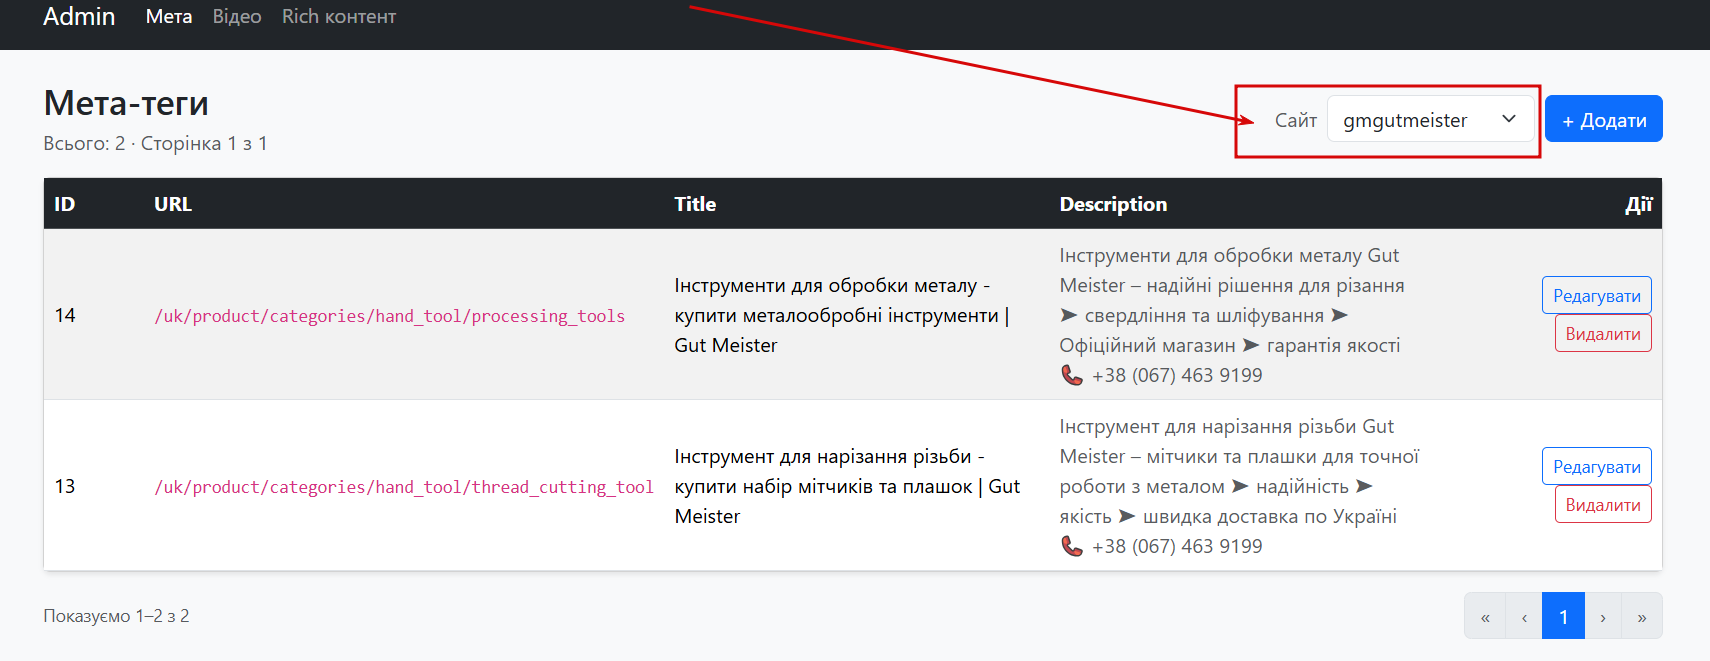Click the thread_cutting_tool URL in row 13
This screenshot has width=1710, height=661.
coord(403,487)
